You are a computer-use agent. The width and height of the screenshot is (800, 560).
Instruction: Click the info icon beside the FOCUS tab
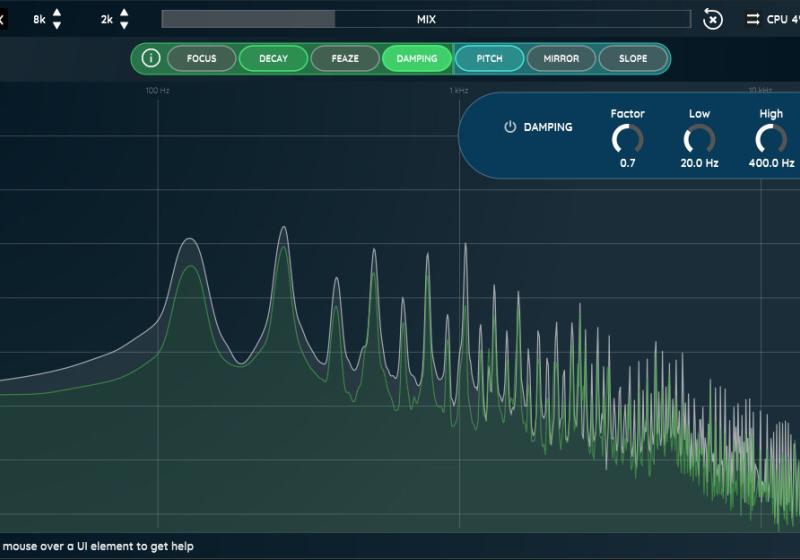150,58
